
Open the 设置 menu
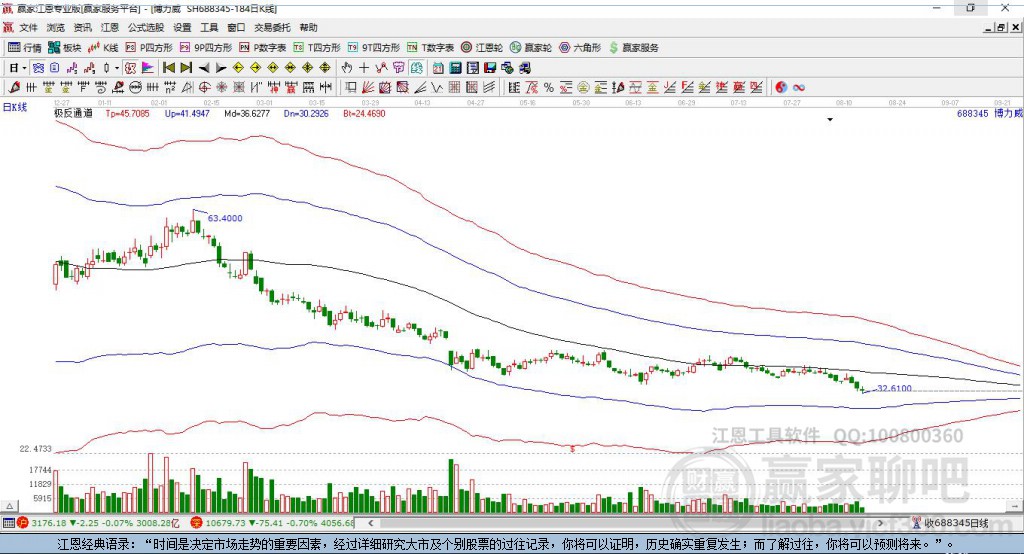point(182,27)
